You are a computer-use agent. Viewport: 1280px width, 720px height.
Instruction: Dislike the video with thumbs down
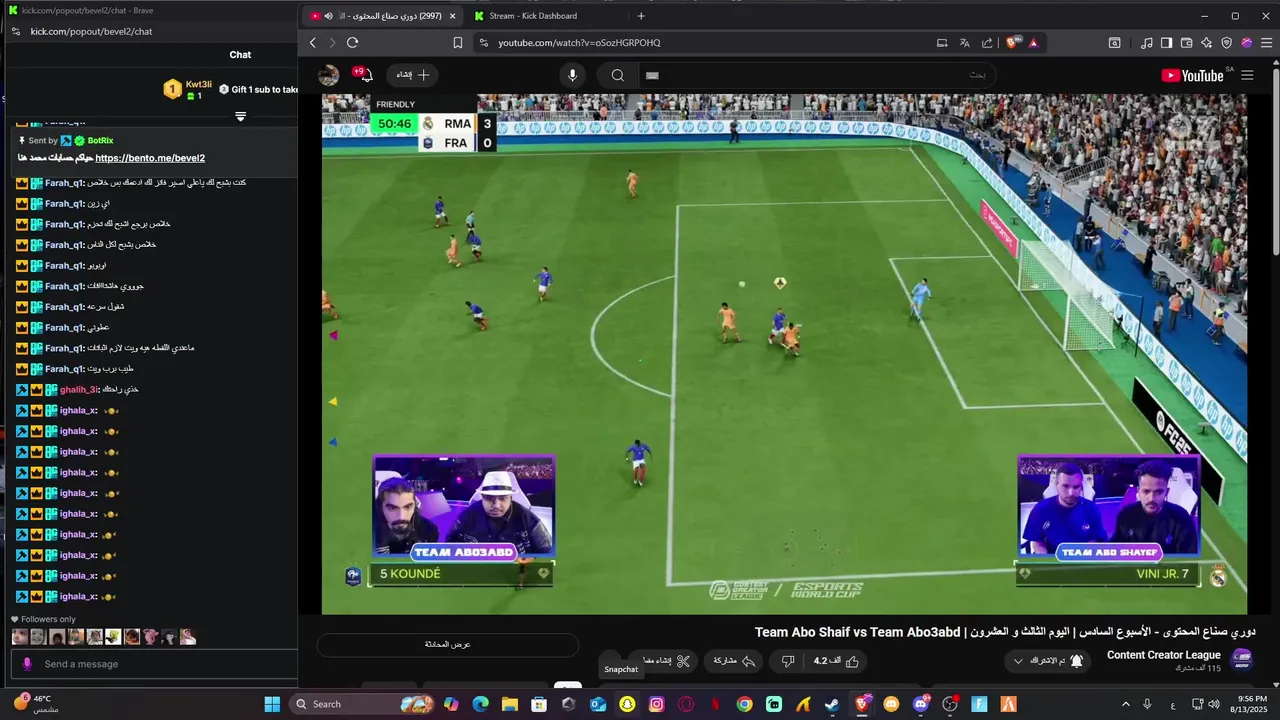[788, 661]
